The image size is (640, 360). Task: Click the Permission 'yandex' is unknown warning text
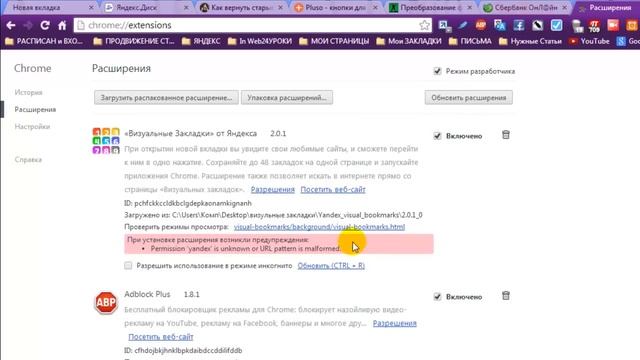pos(246,249)
